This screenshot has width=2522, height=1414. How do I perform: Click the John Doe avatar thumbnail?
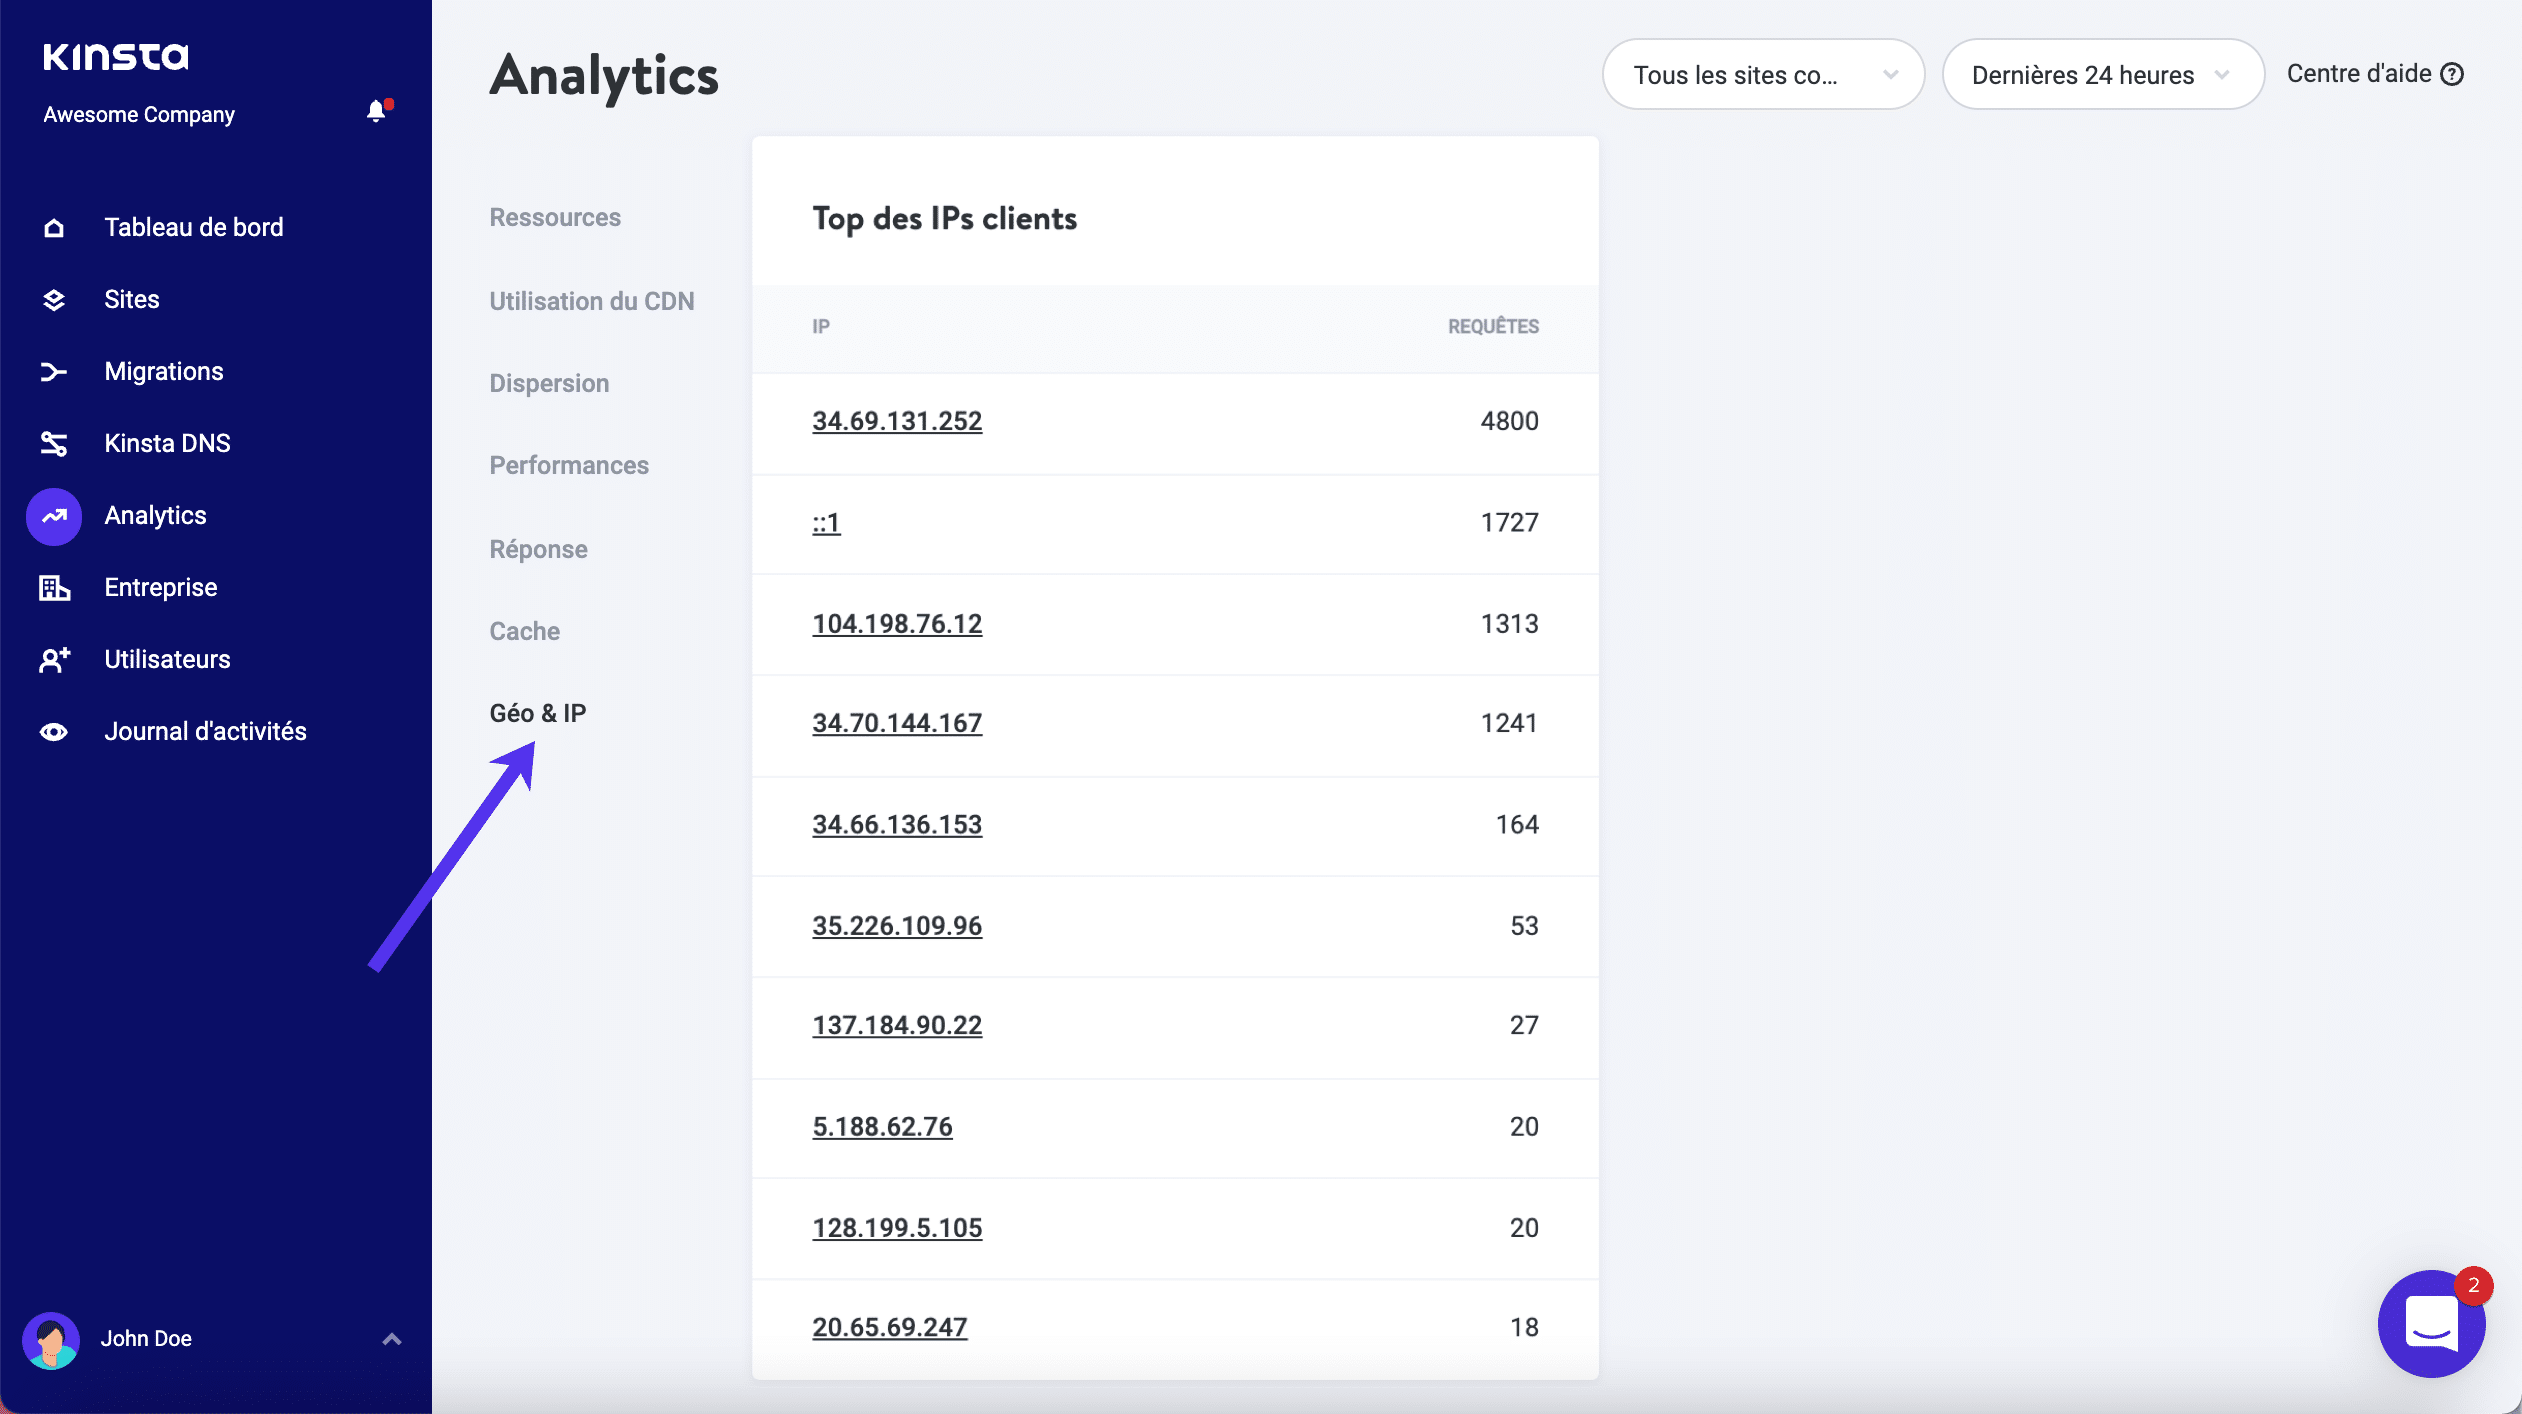52,1339
